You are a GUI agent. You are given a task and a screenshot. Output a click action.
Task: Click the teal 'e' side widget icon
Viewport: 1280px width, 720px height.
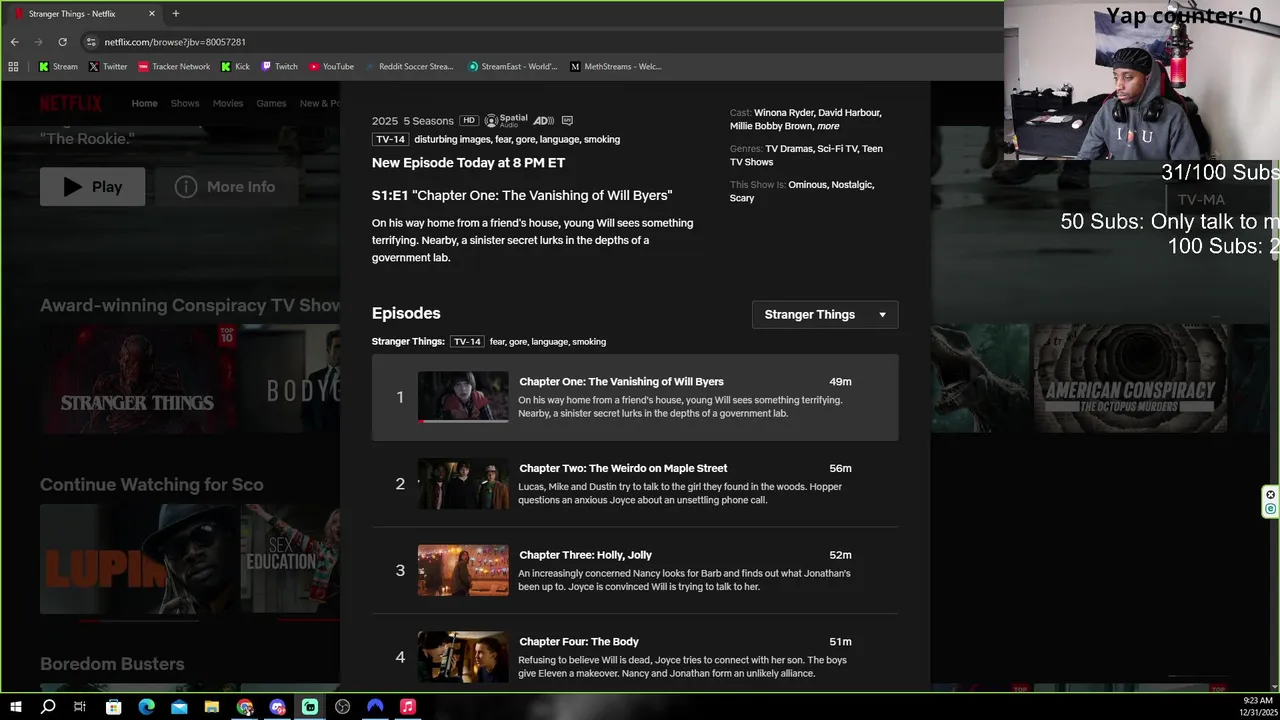click(x=1271, y=509)
